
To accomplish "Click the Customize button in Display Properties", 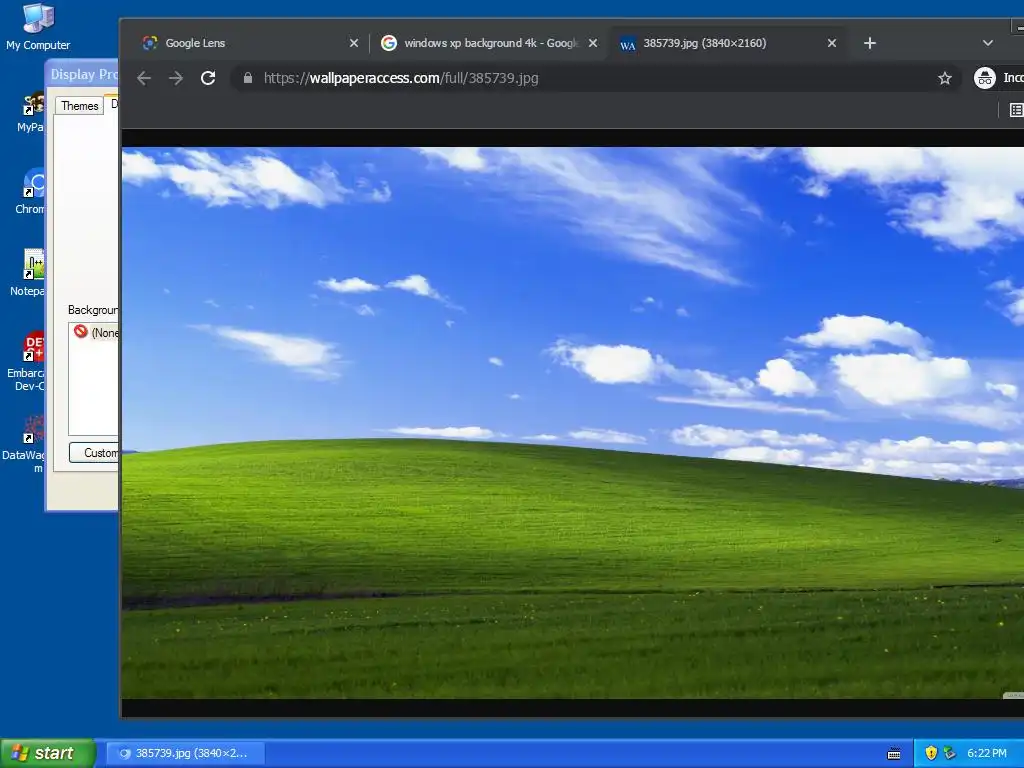I will pyautogui.click(x=95, y=453).
